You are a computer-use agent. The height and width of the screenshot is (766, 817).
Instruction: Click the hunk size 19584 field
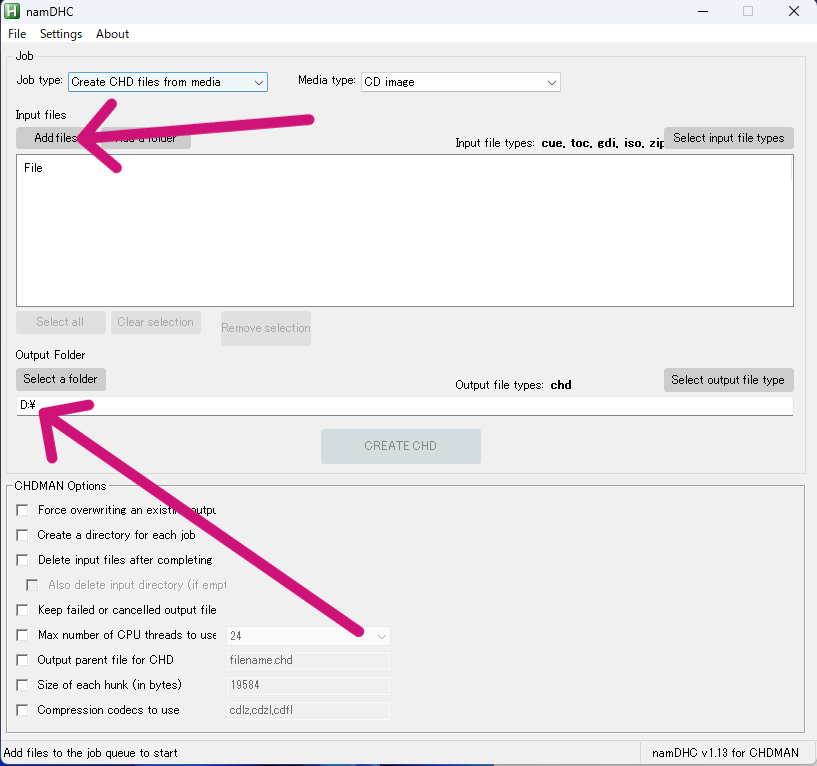point(308,686)
